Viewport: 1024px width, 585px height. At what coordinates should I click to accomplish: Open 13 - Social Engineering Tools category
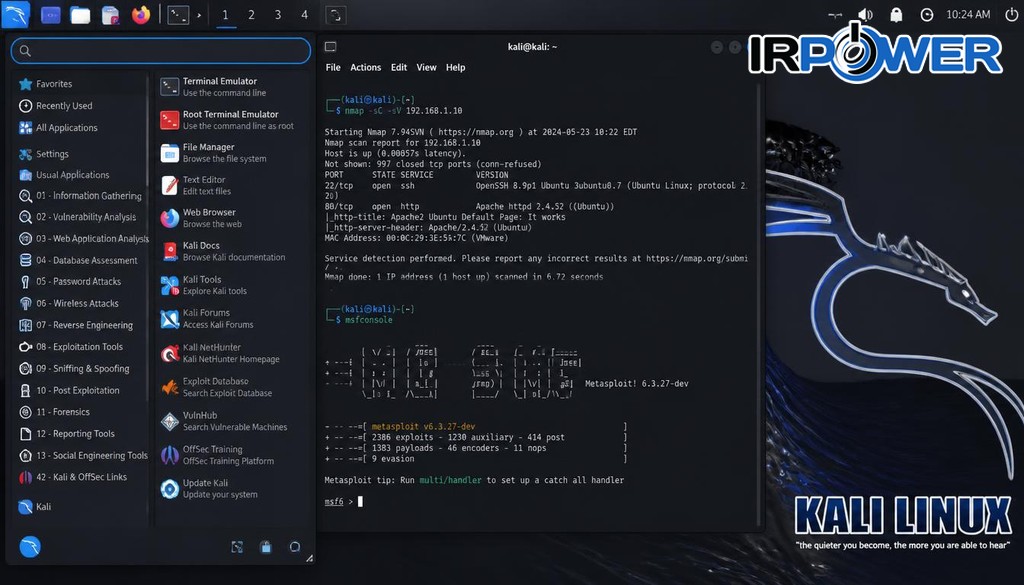point(91,456)
